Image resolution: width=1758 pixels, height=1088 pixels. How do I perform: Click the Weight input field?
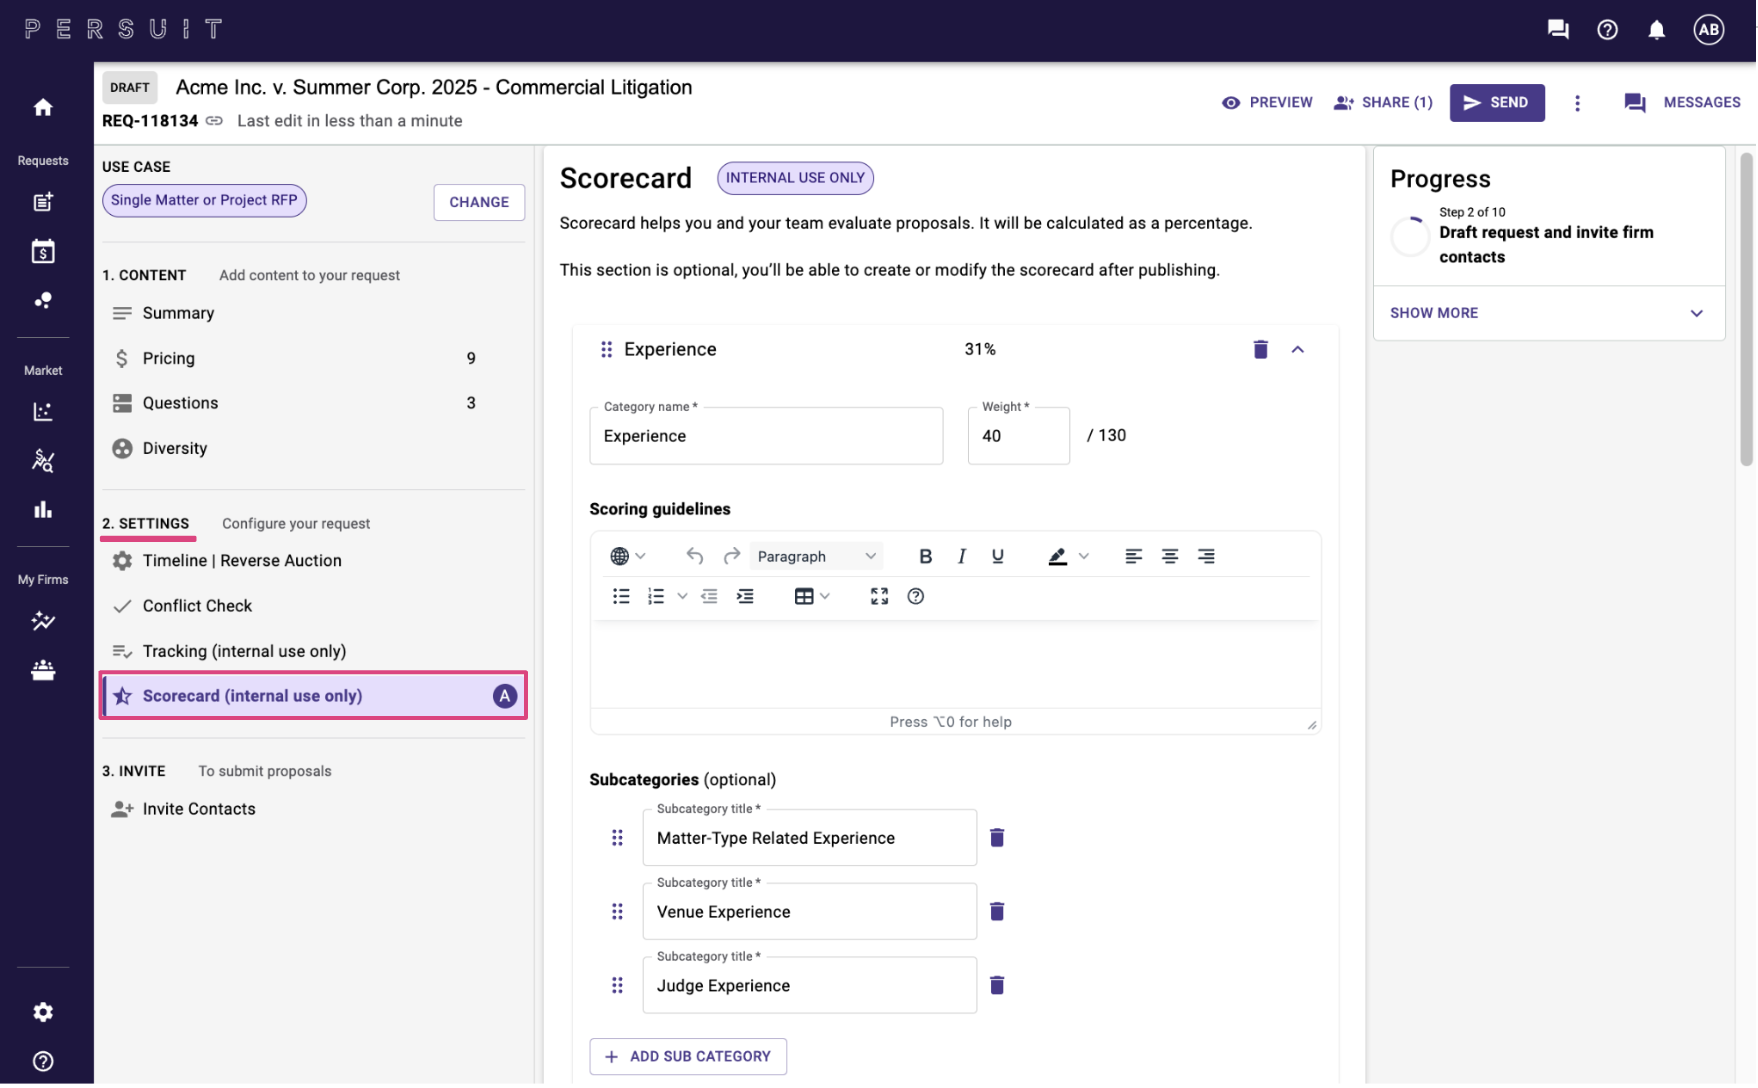(1019, 436)
